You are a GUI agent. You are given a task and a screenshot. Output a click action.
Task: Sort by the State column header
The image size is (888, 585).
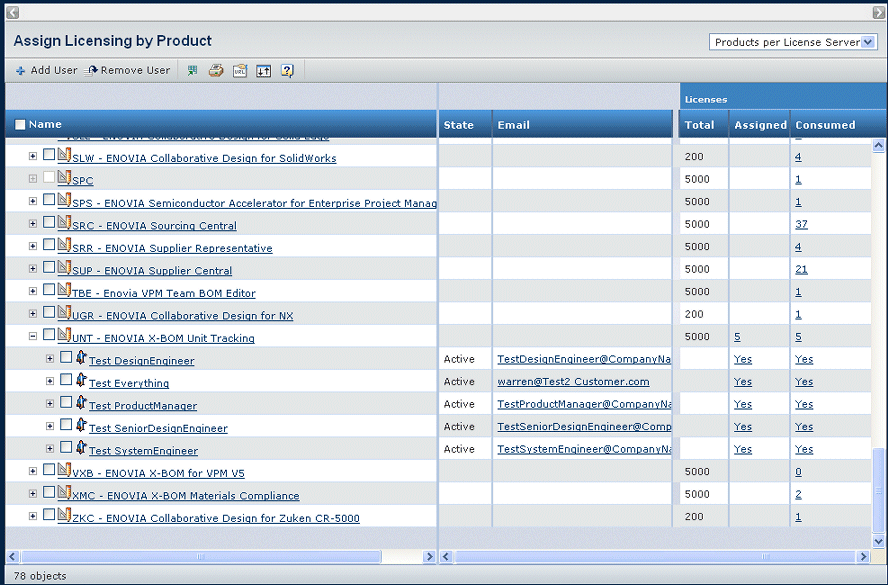[458, 125]
